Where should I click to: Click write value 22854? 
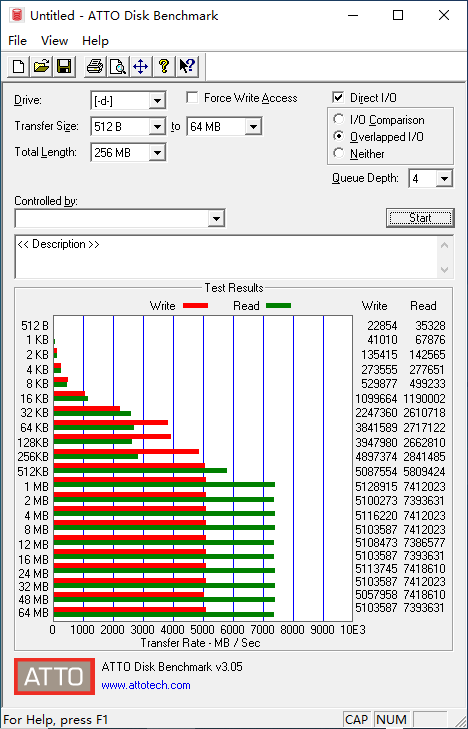point(380,326)
